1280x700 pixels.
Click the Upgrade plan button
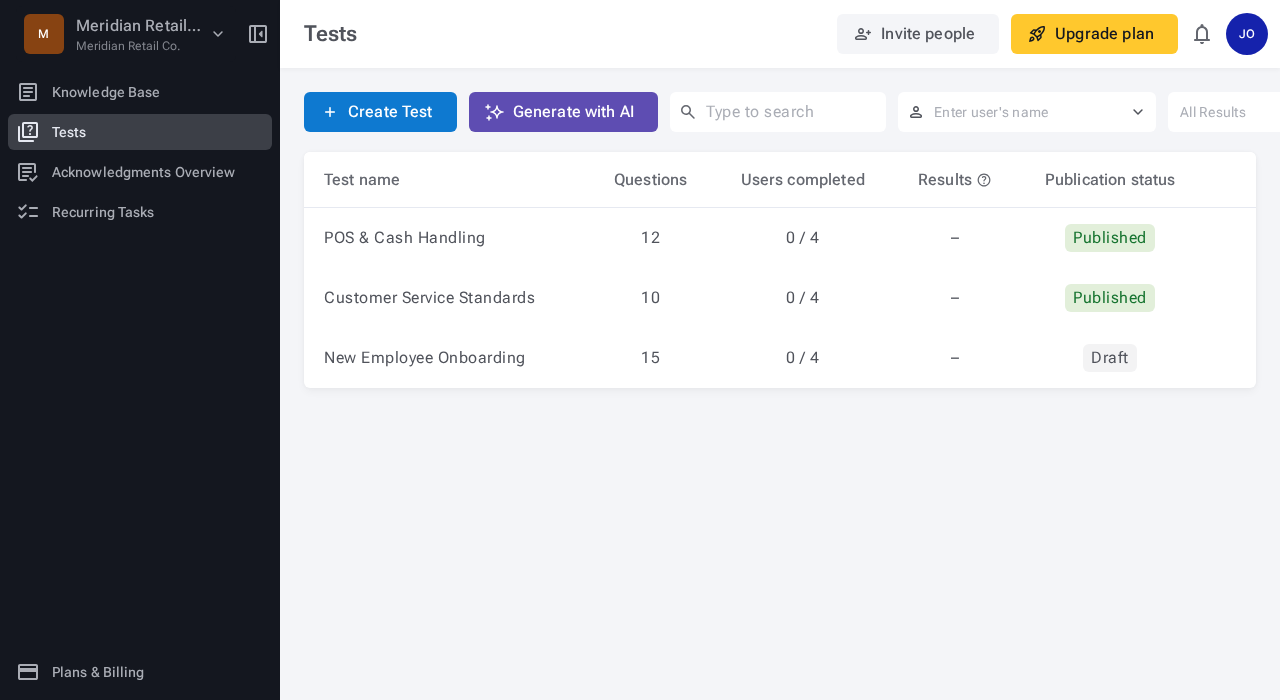coord(1094,34)
